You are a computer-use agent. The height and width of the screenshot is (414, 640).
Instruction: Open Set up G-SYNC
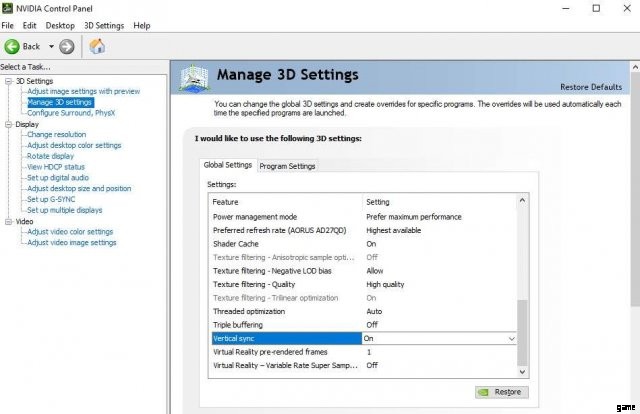[51, 199]
